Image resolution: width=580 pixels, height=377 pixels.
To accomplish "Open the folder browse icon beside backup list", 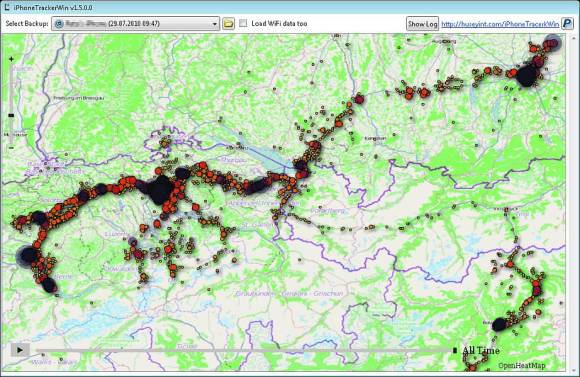I will point(228,24).
